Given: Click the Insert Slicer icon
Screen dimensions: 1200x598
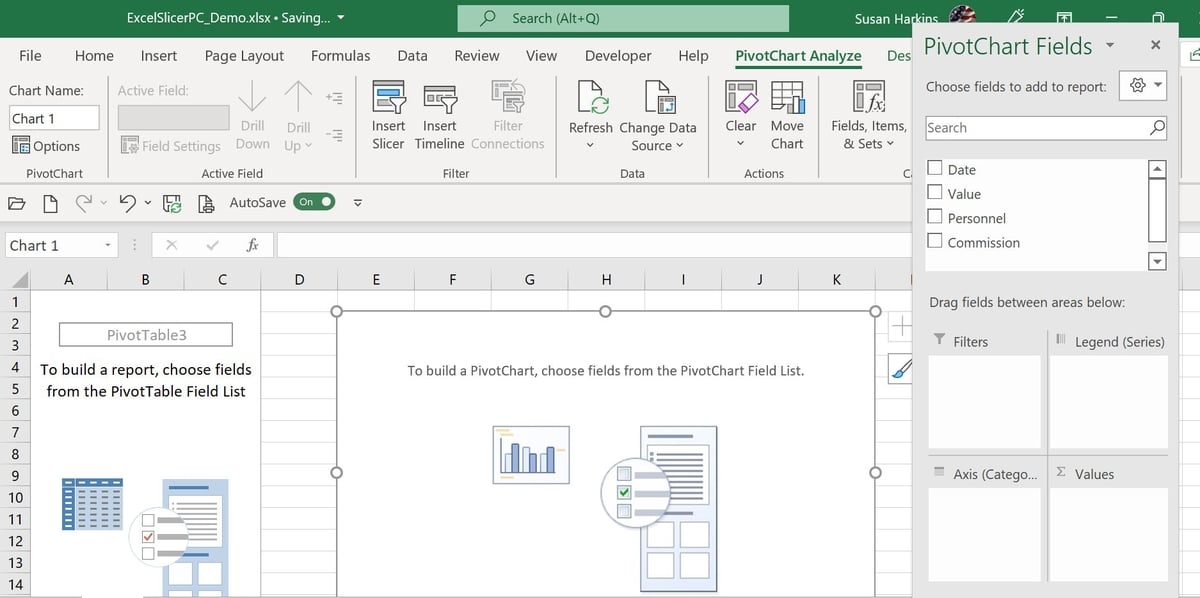Looking at the screenshot, I should [x=388, y=96].
